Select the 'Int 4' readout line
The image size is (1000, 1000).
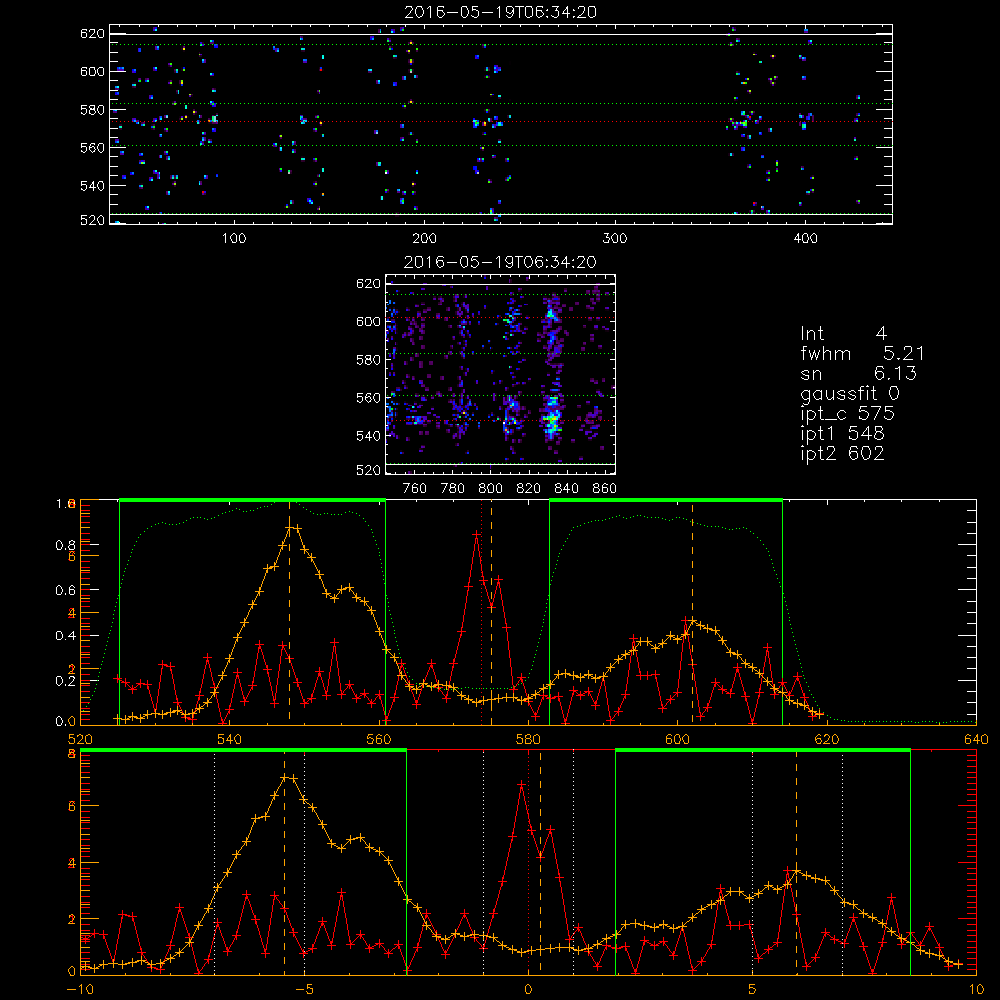(844, 334)
